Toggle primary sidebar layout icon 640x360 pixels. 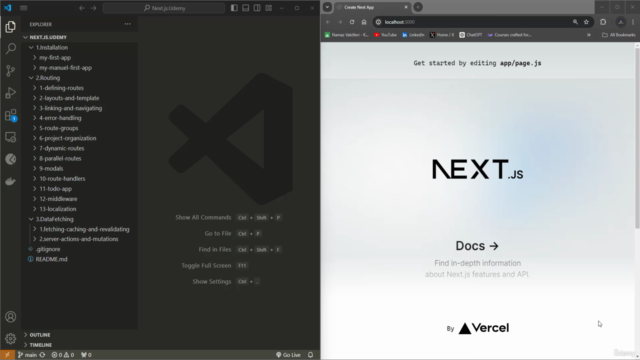234,8
